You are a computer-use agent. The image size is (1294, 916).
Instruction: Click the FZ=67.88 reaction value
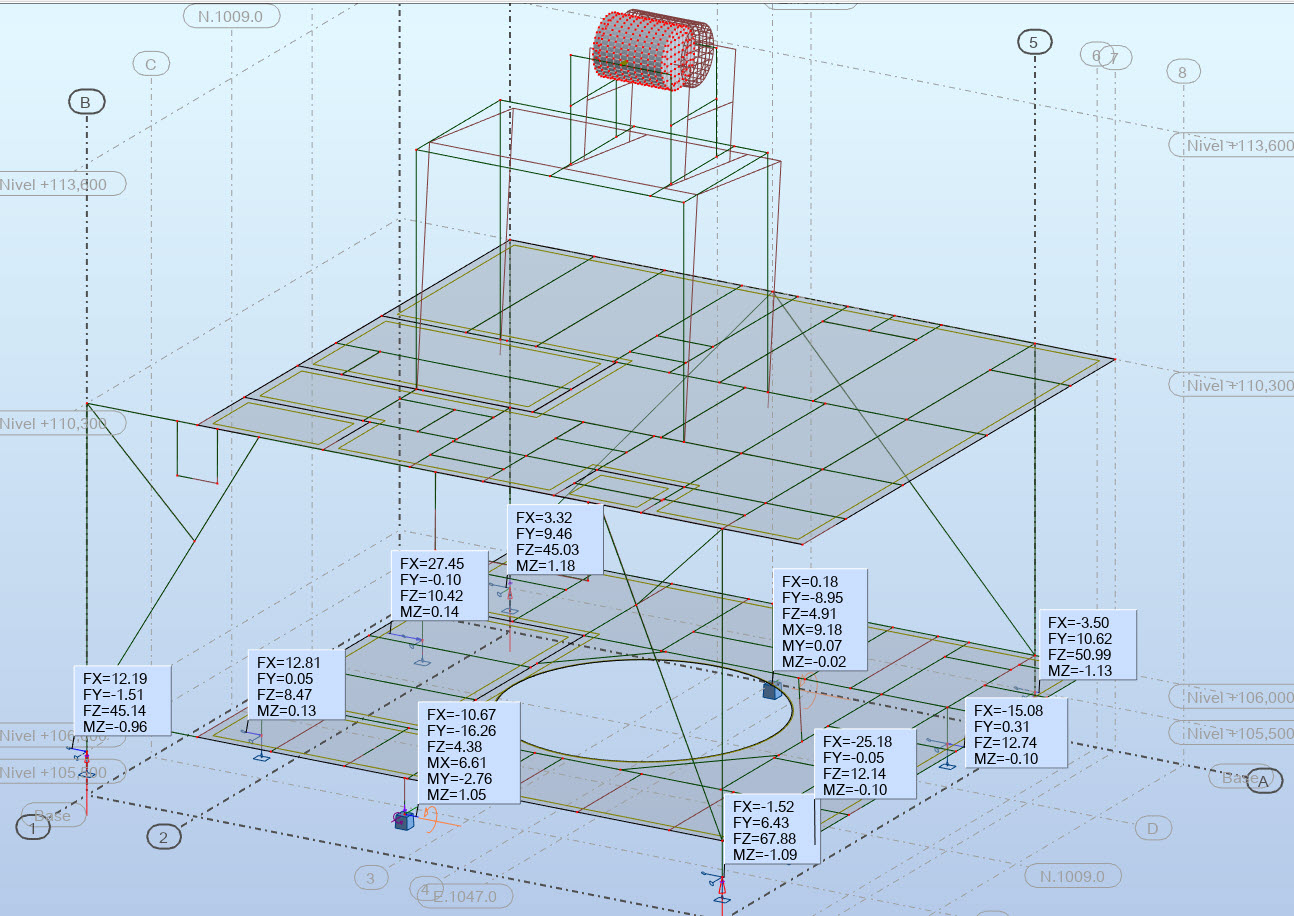tap(765, 839)
